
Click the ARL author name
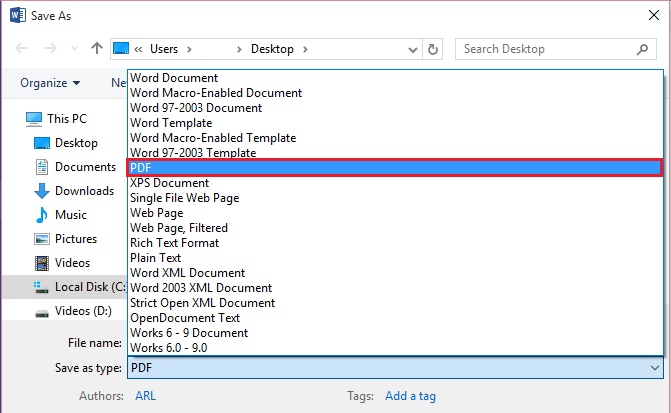click(x=145, y=396)
